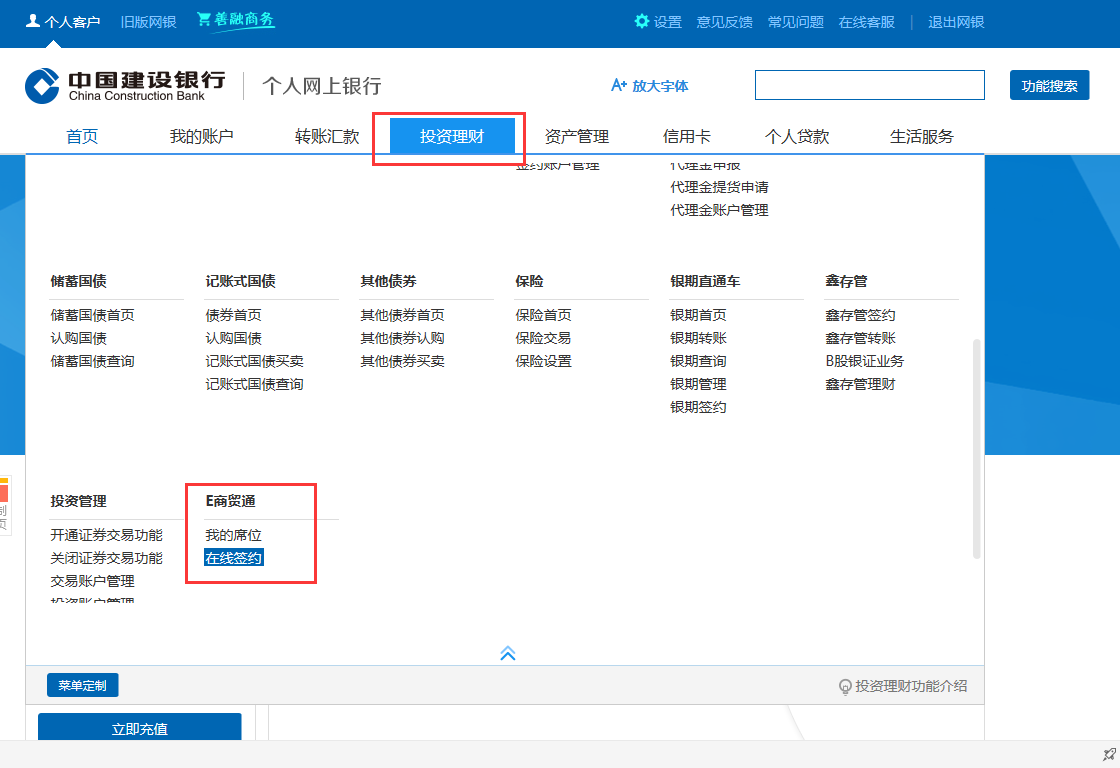The image size is (1120, 768).
Task: Open 鑫存管转账
Action: coord(860,338)
